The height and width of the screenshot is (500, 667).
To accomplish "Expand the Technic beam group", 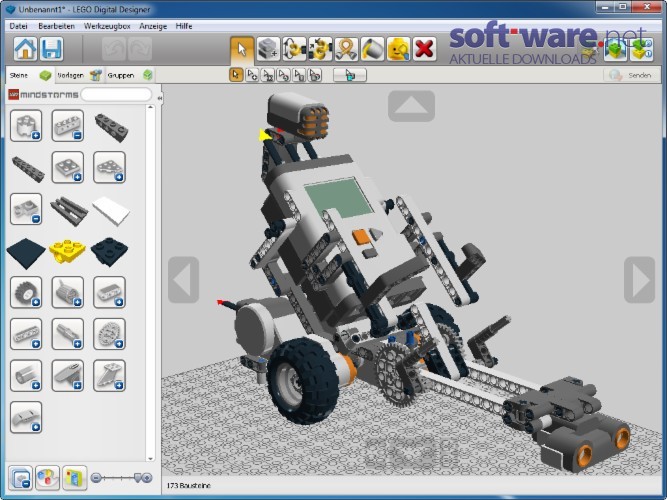I will (26, 334).
